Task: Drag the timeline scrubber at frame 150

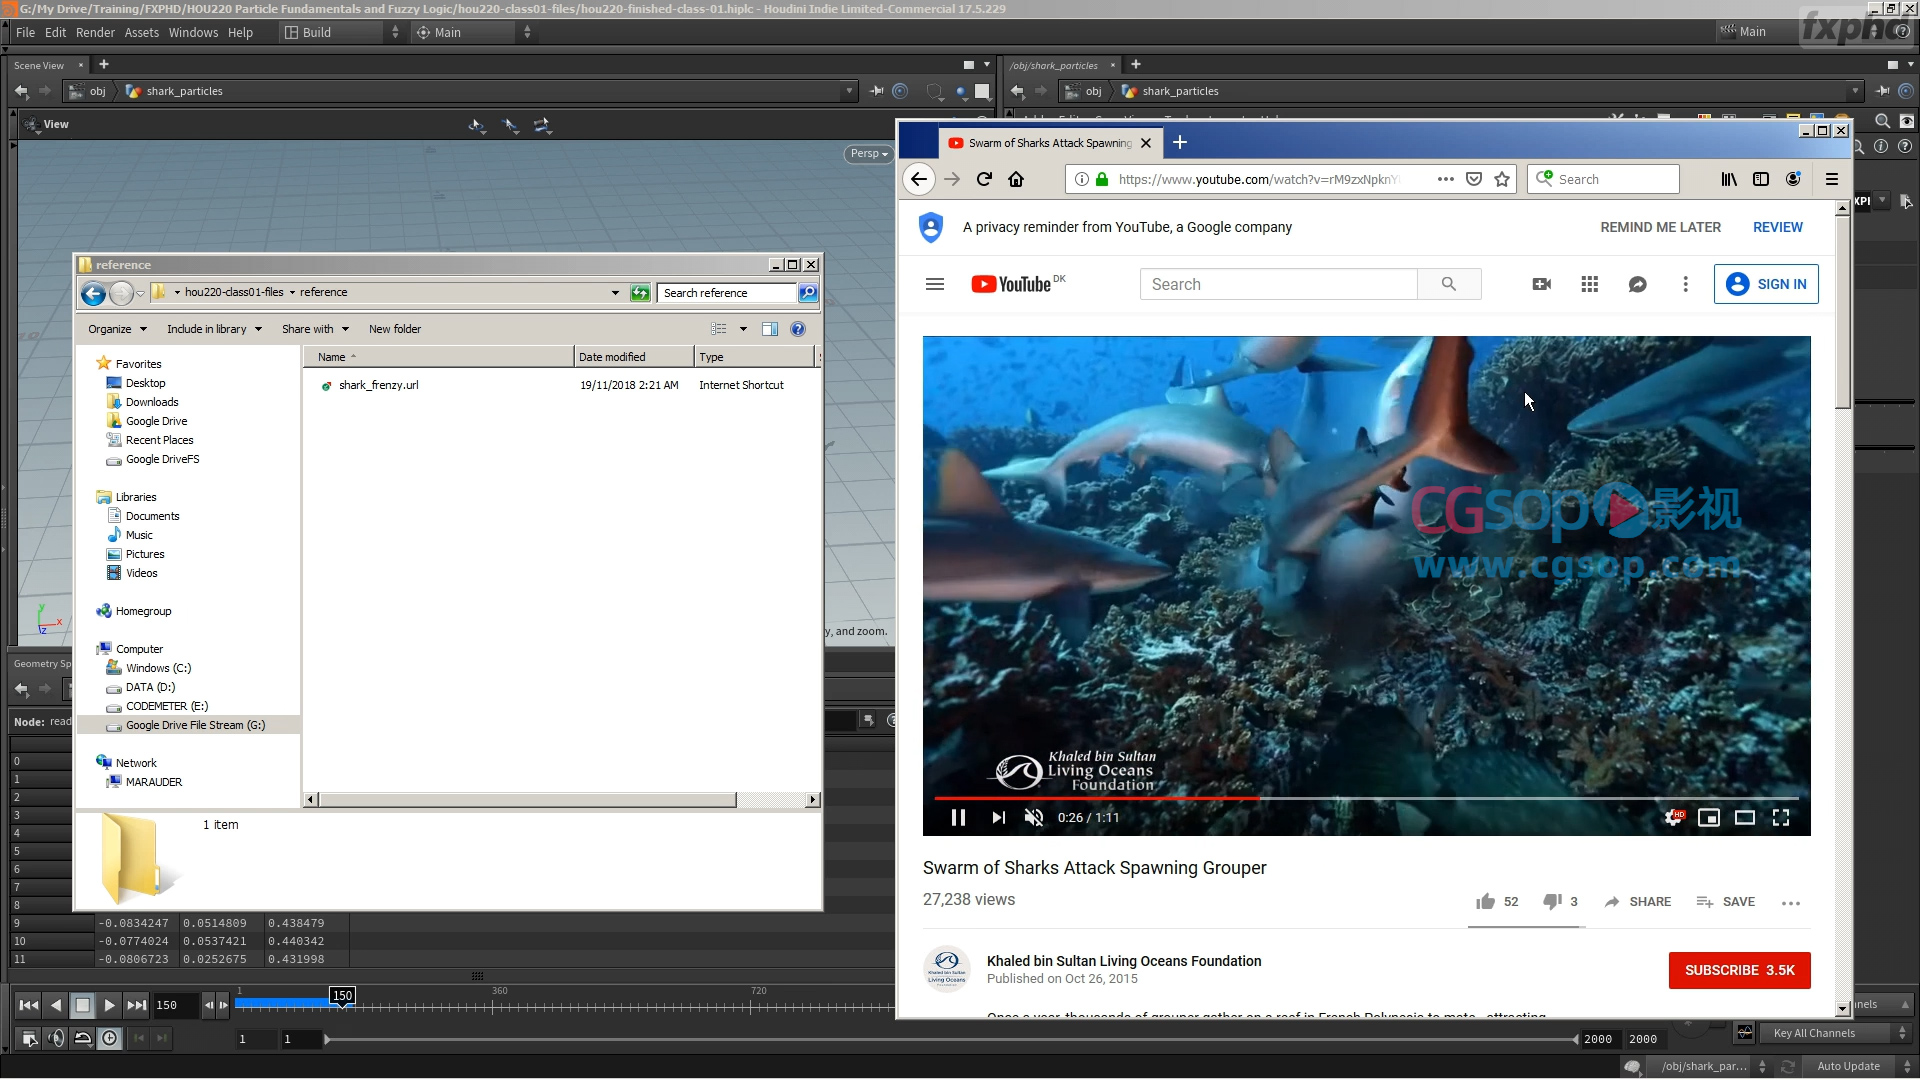Action: [x=343, y=996]
